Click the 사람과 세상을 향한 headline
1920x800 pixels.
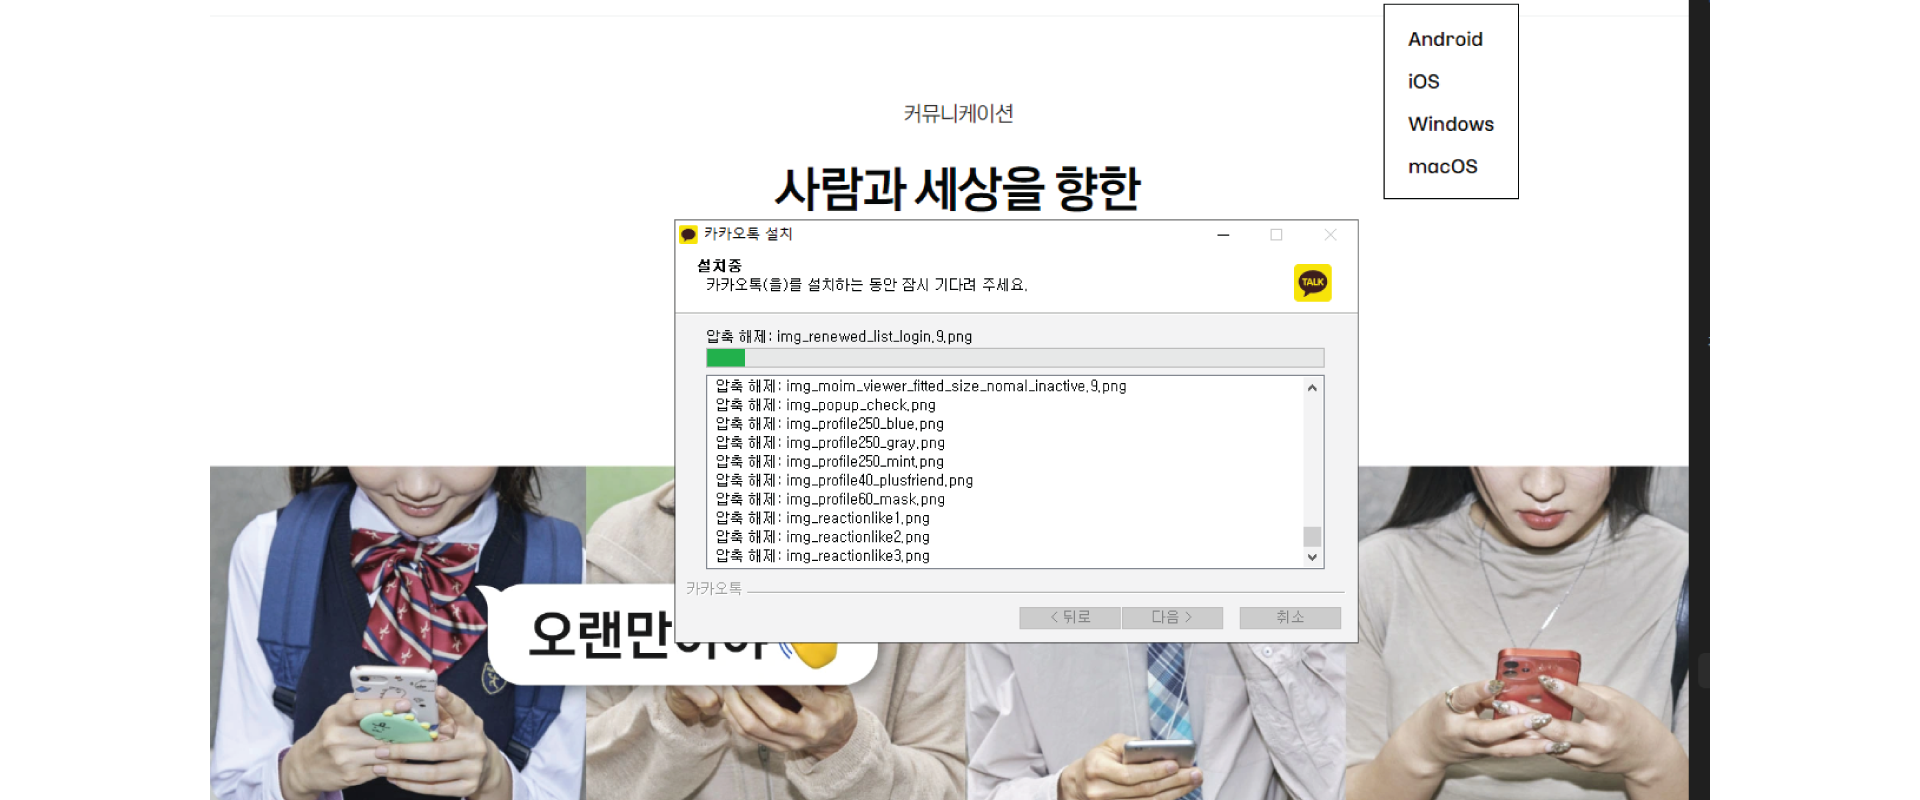pos(958,188)
